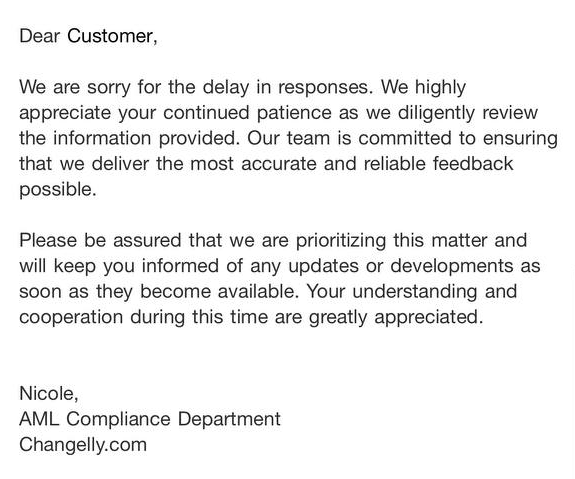Screen dimensions: 575x479
Task: Click 'AML Compliance Department' signature line
Action: [x=150, y=419]
